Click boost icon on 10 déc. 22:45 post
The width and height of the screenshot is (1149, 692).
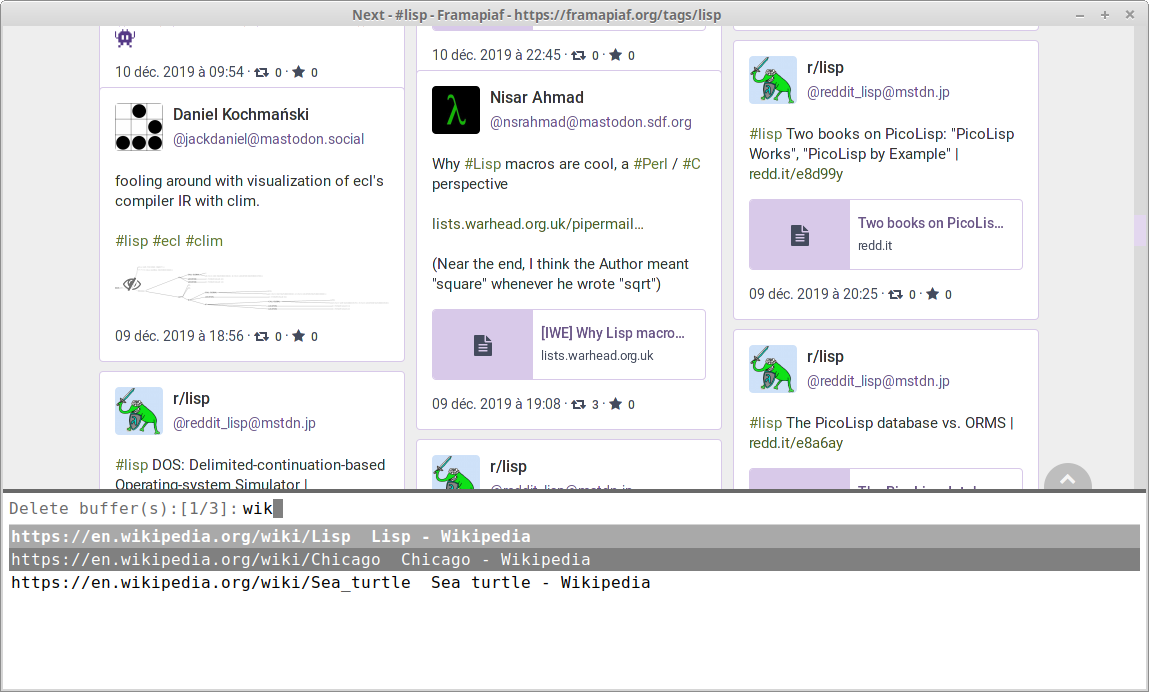tap(578, 55)
